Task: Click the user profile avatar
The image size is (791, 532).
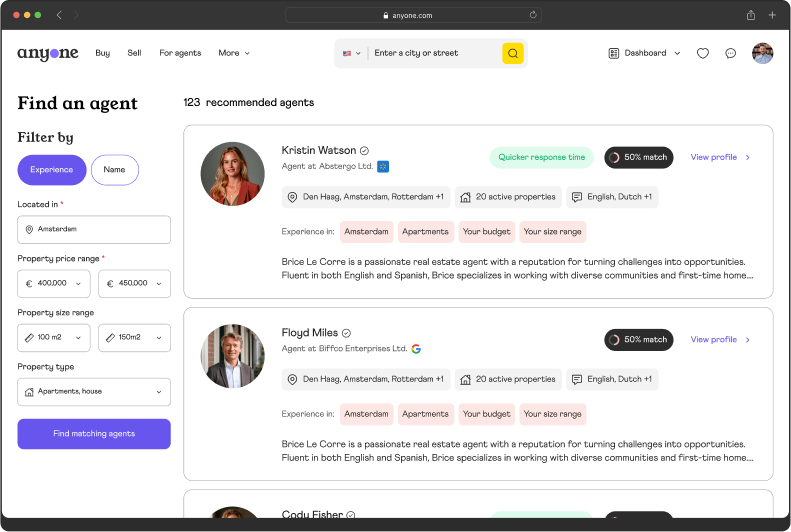Action: [763, 53]
